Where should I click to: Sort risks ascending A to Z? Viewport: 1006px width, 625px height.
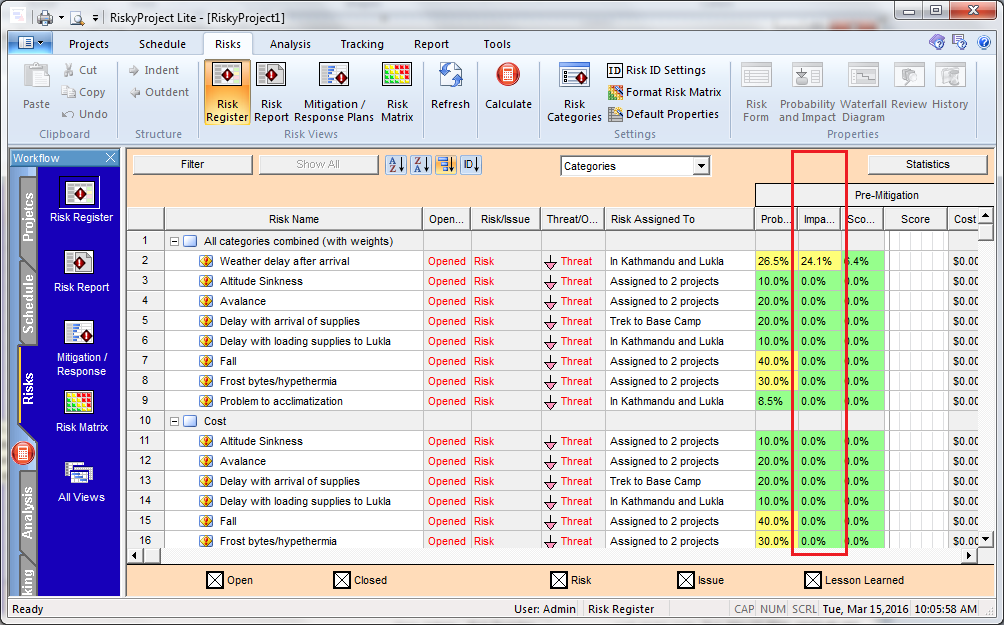click(x=396, y=165)
